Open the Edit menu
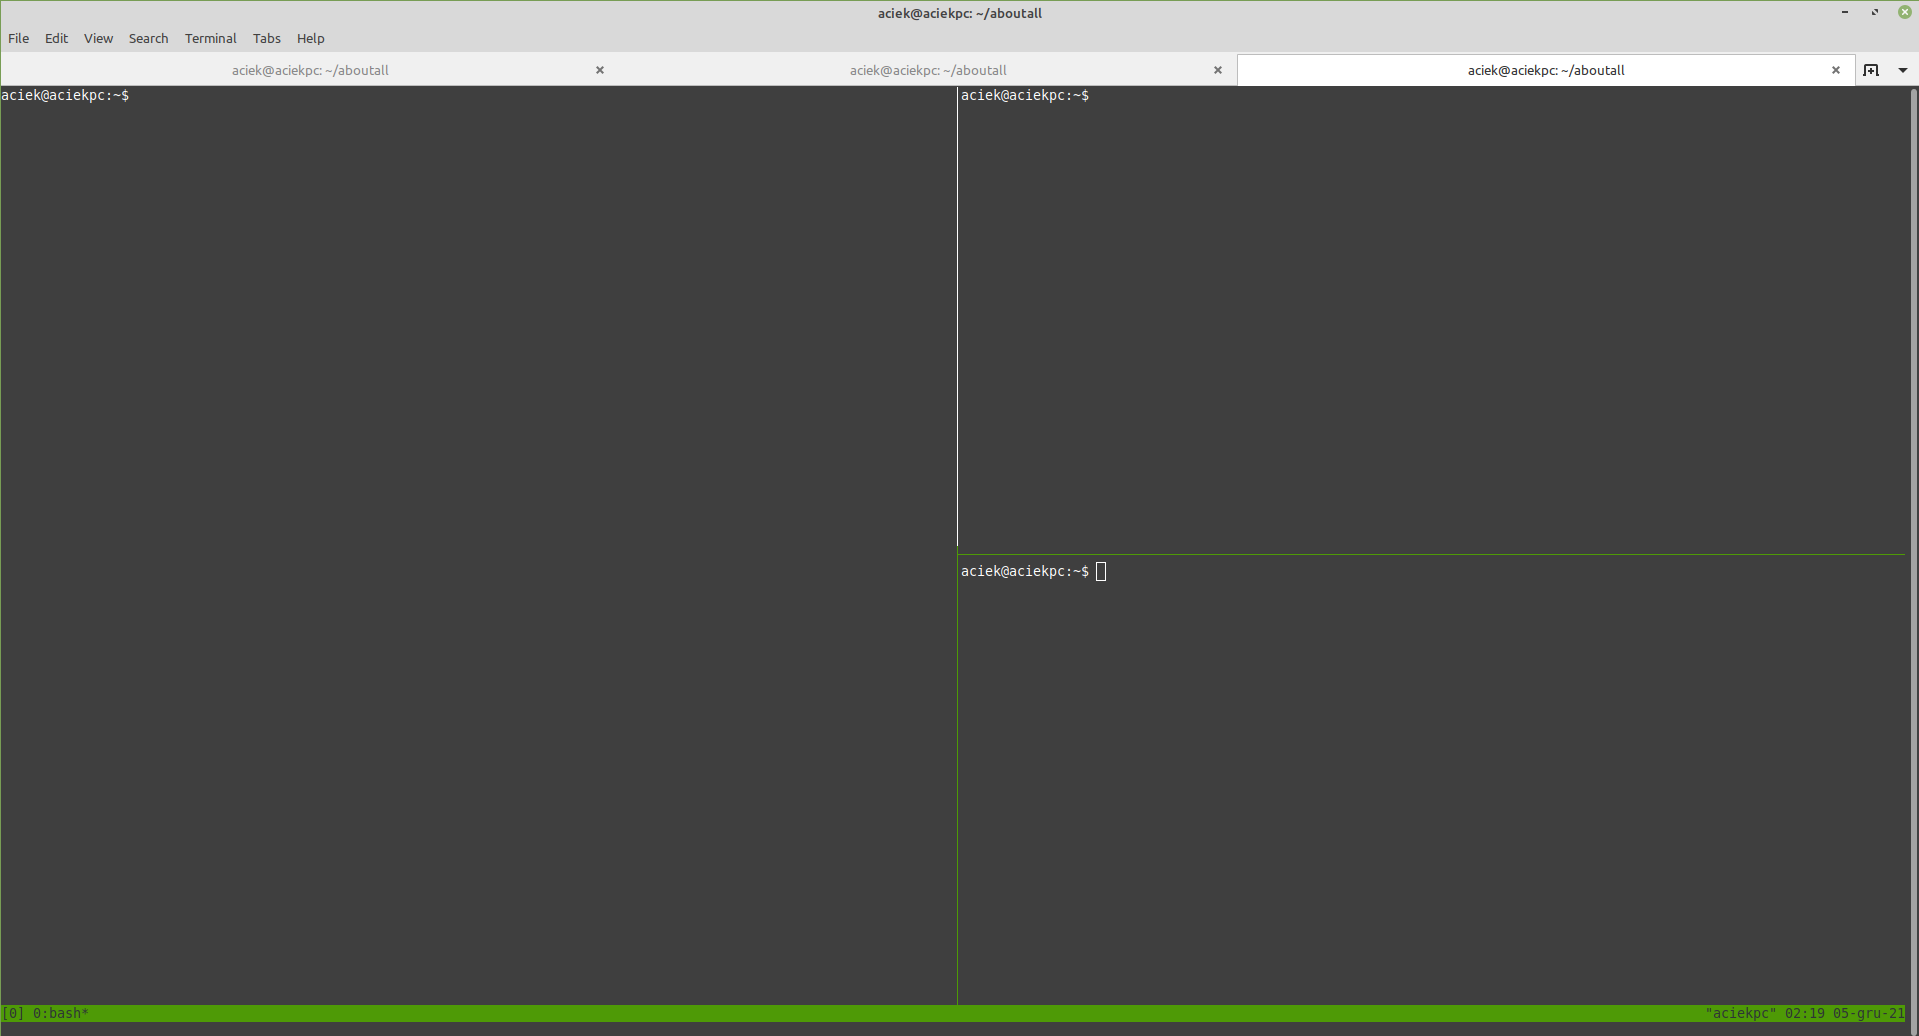Viewport: 1919px width, 1036px height. click(56, 38)
